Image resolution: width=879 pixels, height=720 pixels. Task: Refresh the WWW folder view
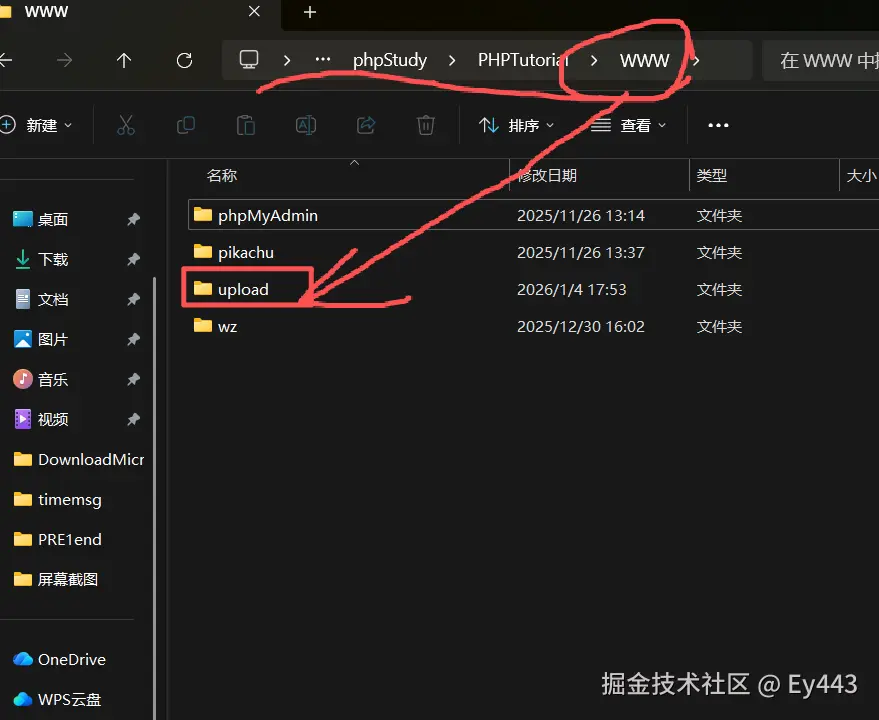tap(184, 60)
